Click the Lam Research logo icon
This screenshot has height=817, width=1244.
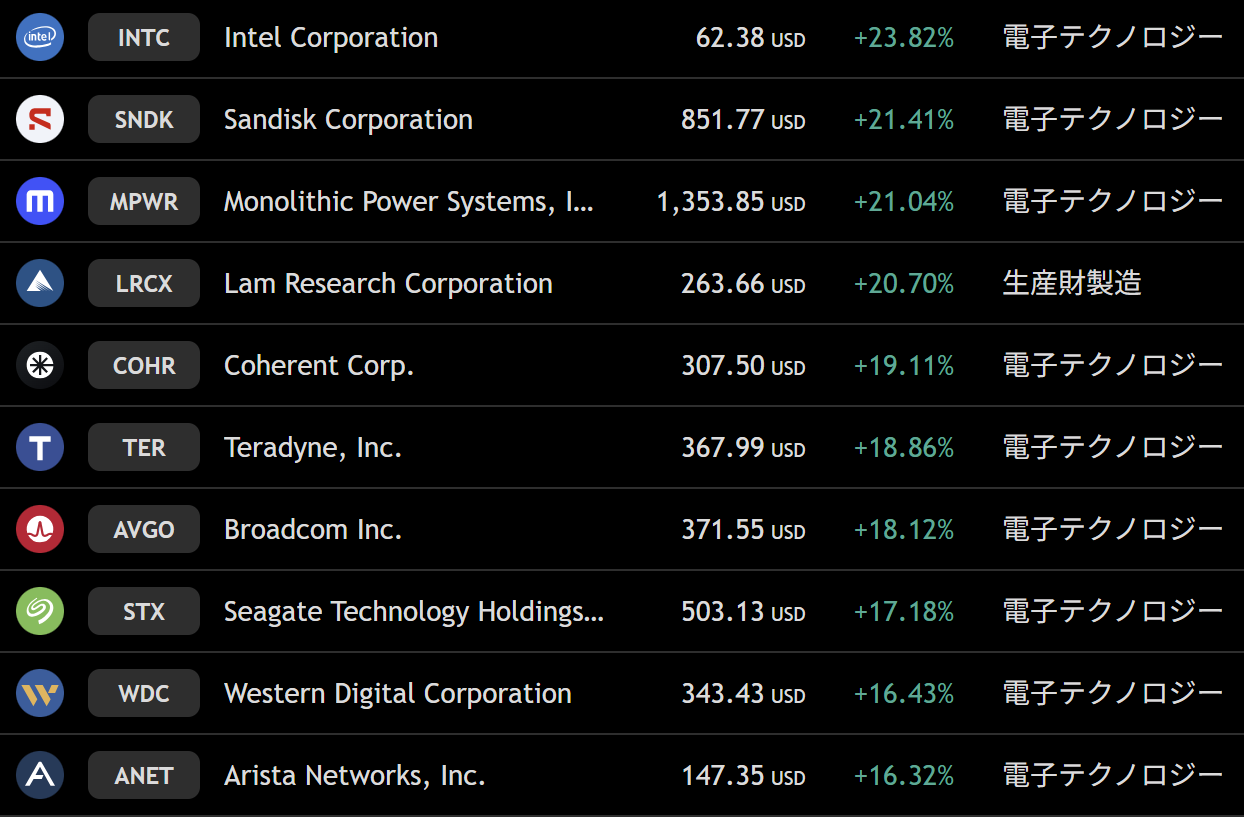[40, 284]
